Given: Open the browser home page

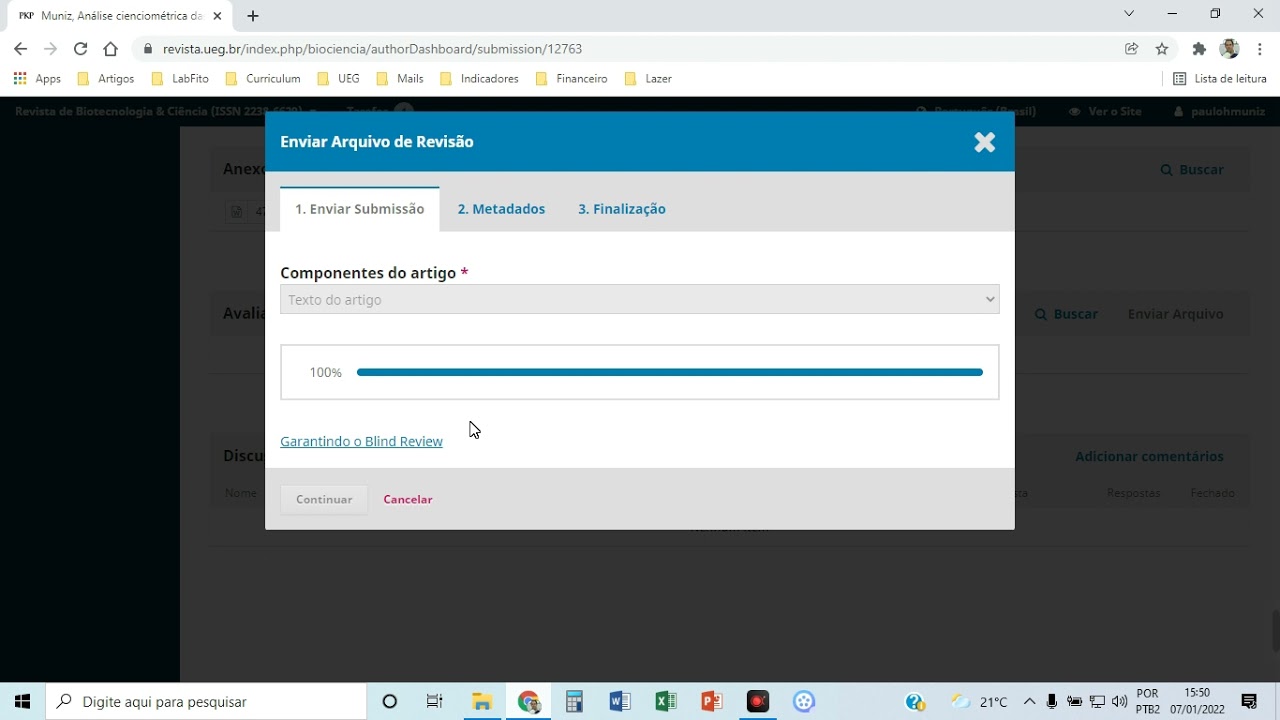Looking at the screenshot, I should click(x=111, y=48).
